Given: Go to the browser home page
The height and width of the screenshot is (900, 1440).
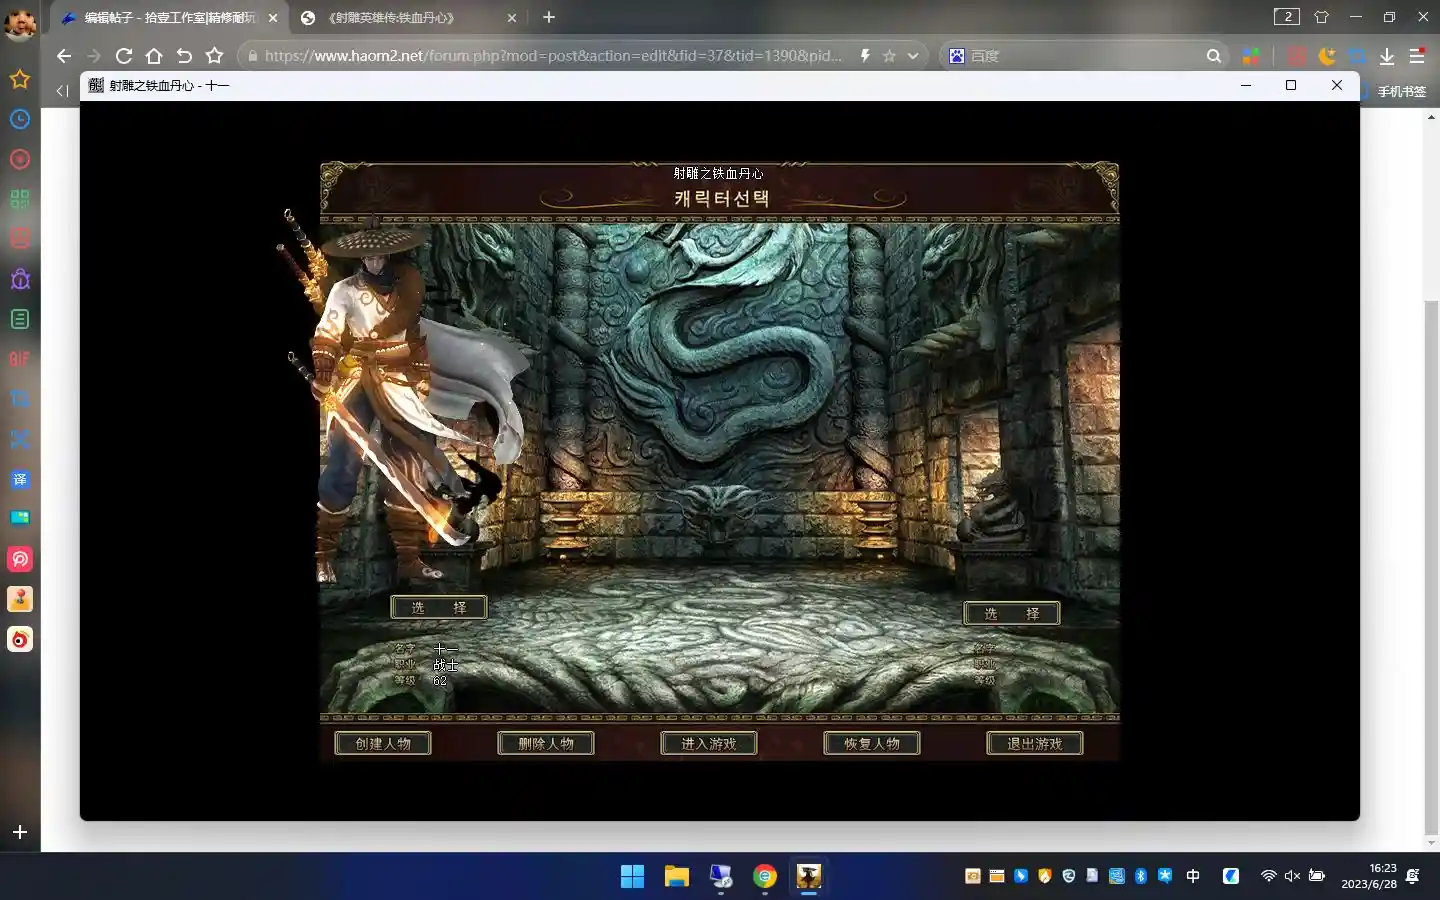Looking at the screenshot, I should (154, 56).
